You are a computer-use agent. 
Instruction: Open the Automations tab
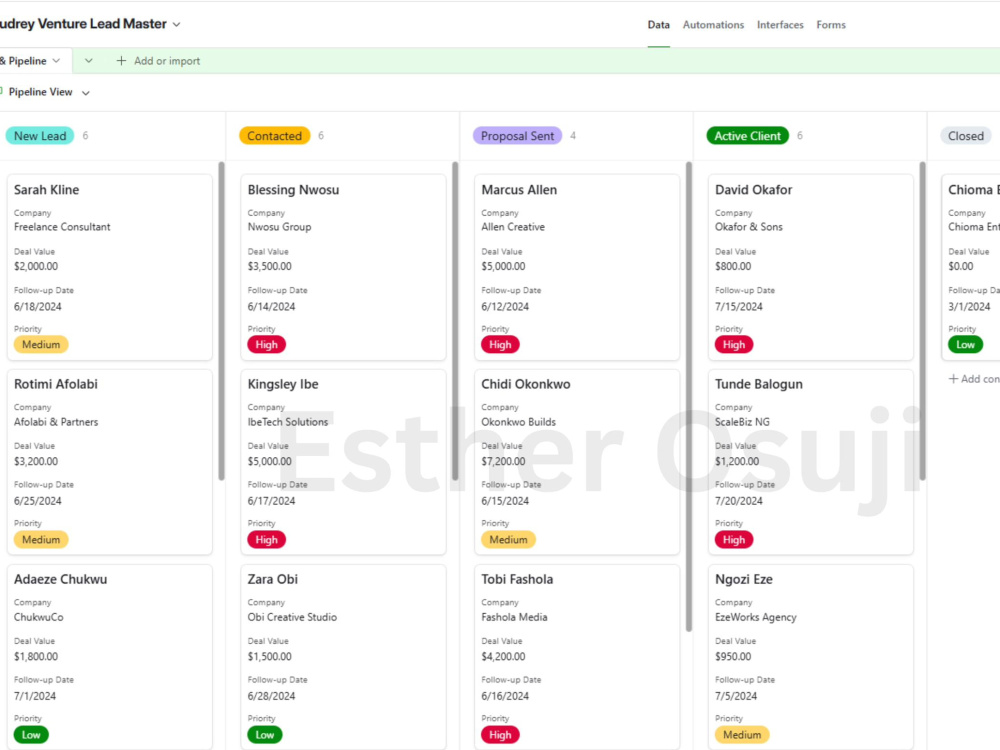coord(713,25)
